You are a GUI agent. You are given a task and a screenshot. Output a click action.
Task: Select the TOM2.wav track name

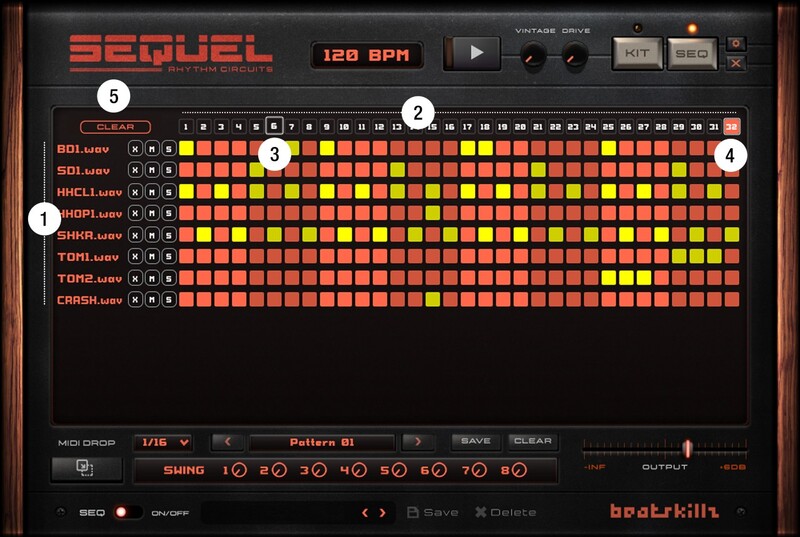(89, 278)
